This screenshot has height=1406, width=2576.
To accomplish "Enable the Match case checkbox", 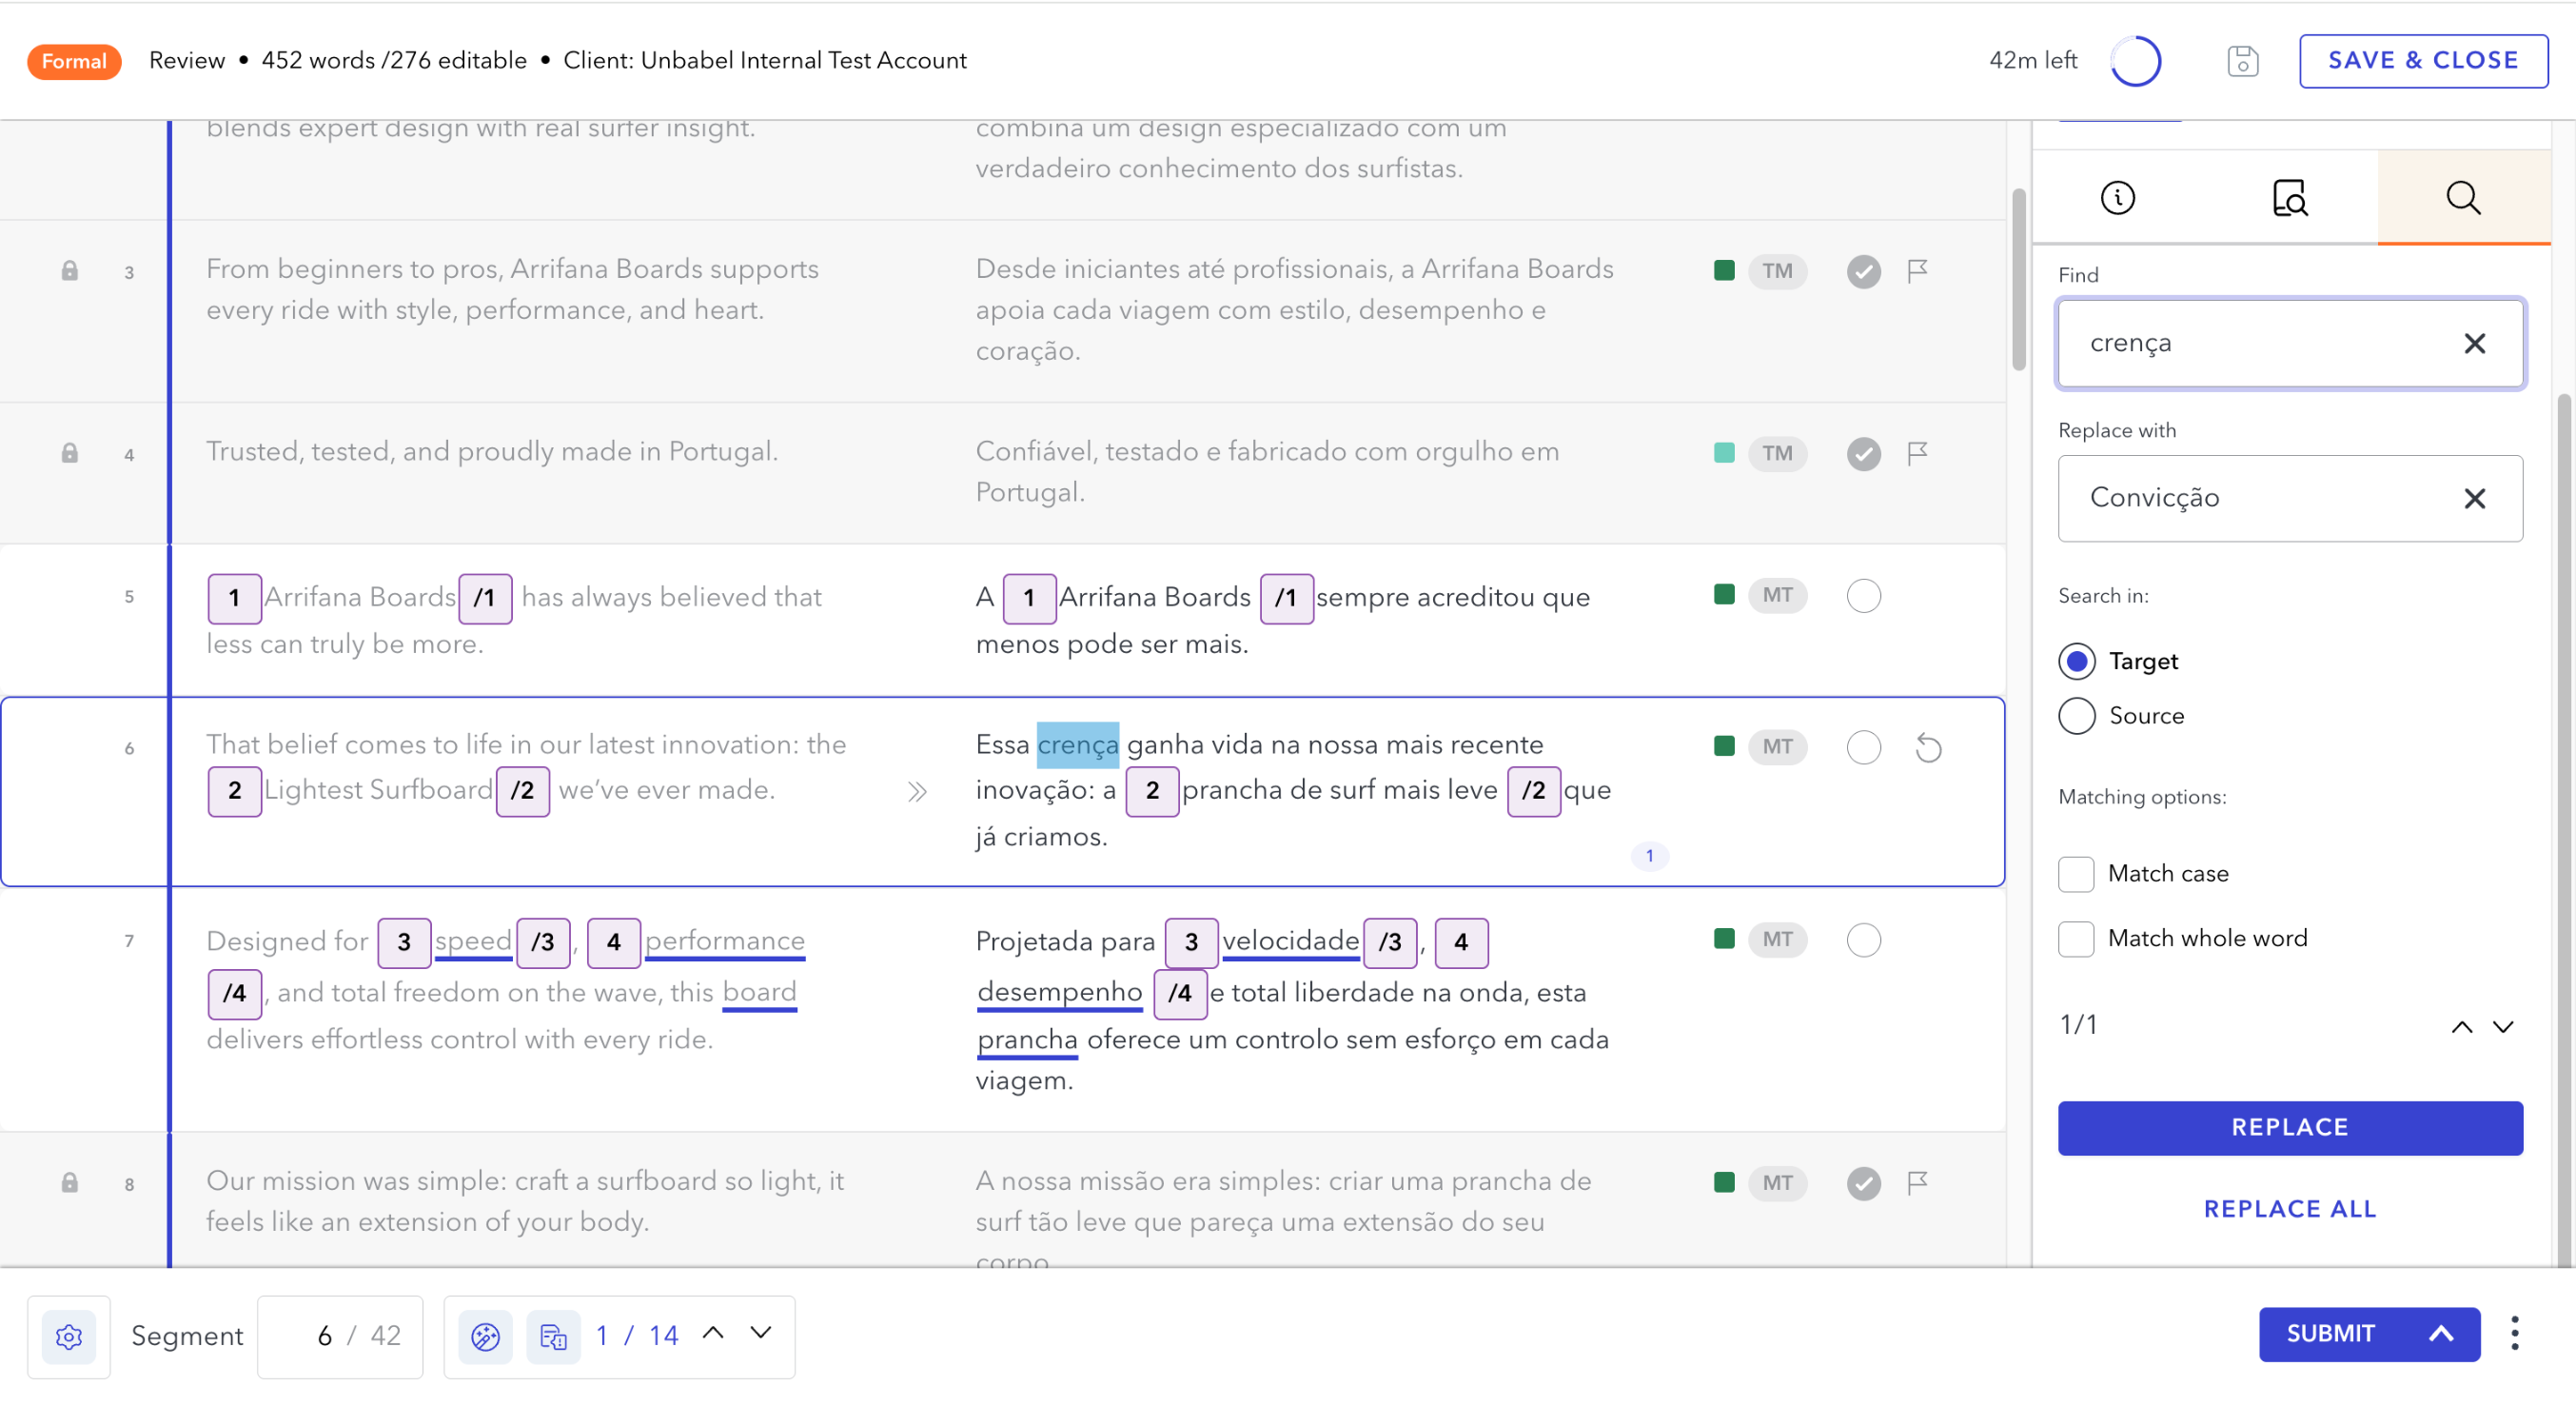I will [2076, 874].
